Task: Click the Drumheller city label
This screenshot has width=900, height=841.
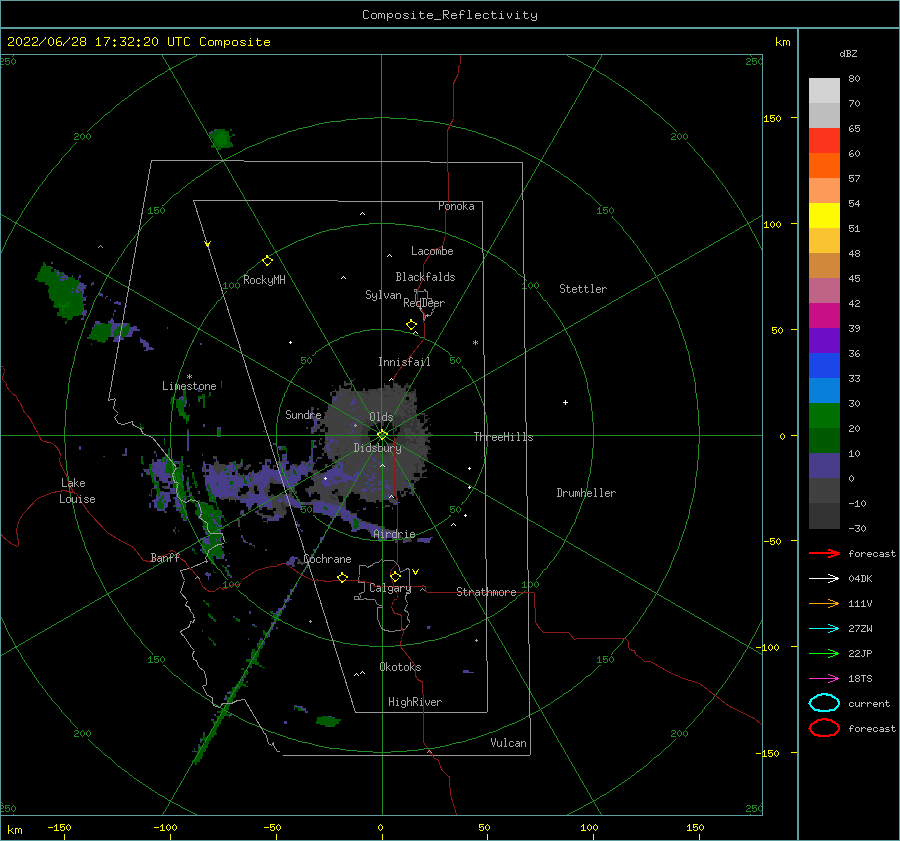Action: (x=586, y=493)
